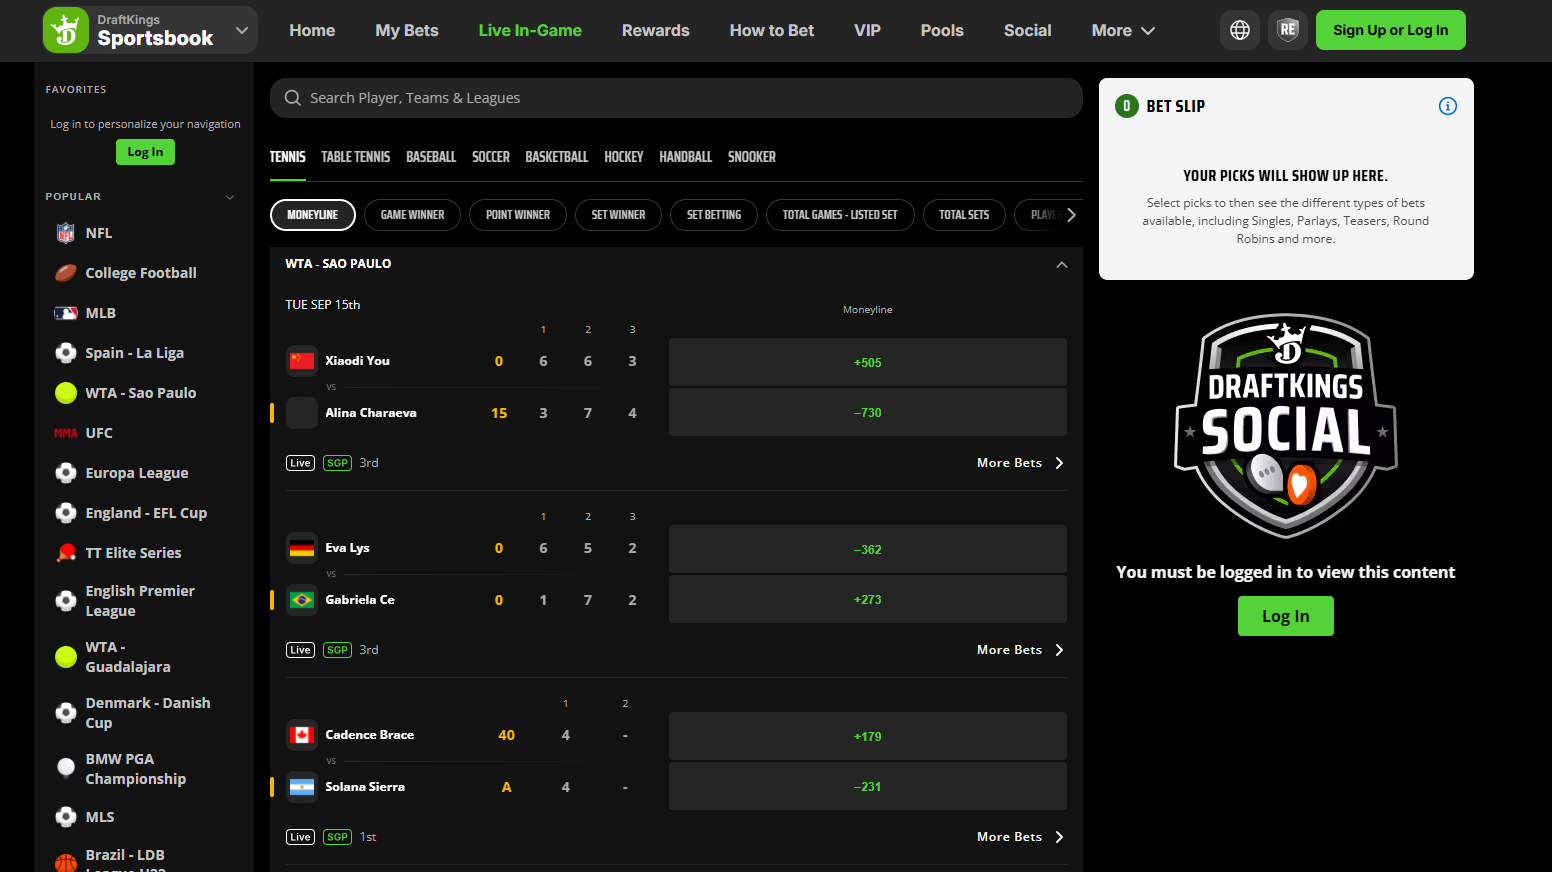
Task: Click the WTA - Guadalajara tennis ball icon
Action: [x=66, y=657]
